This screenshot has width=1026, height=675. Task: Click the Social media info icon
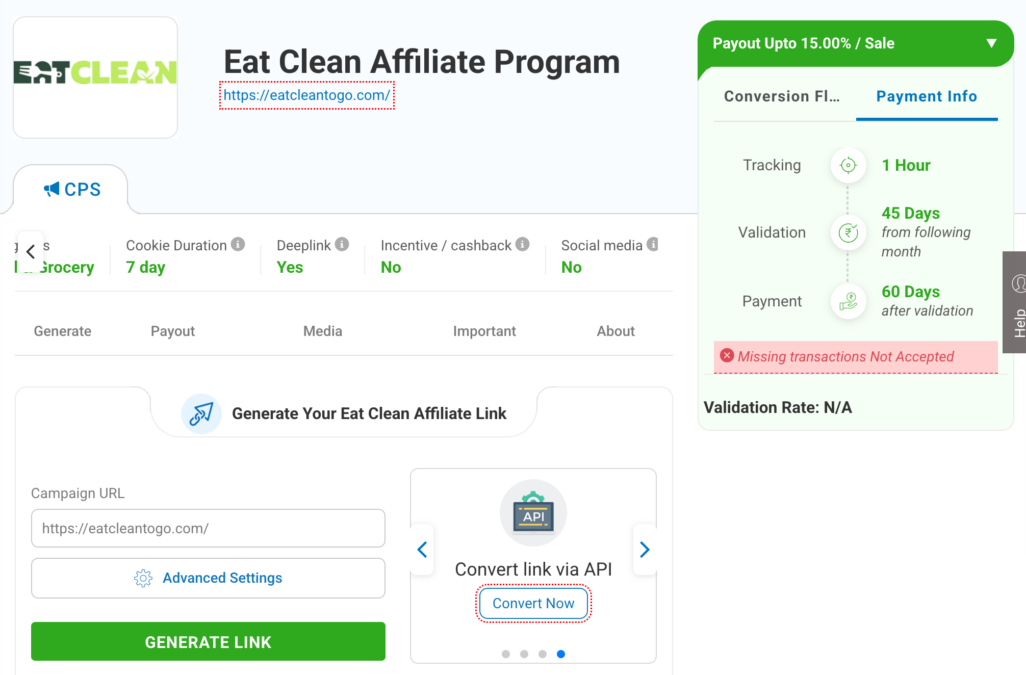(652, 244)
